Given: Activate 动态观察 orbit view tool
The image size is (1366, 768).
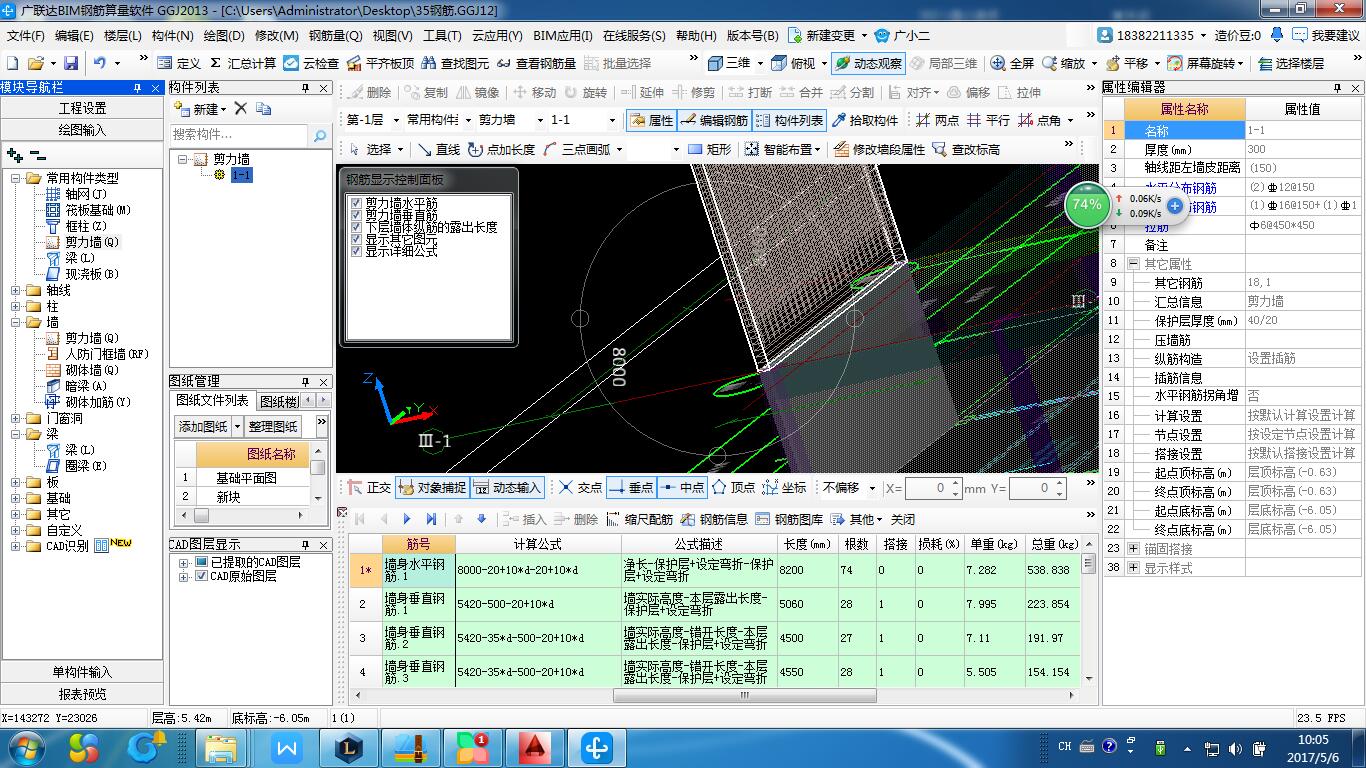Looking at the screenshot, I should point(867,63).
